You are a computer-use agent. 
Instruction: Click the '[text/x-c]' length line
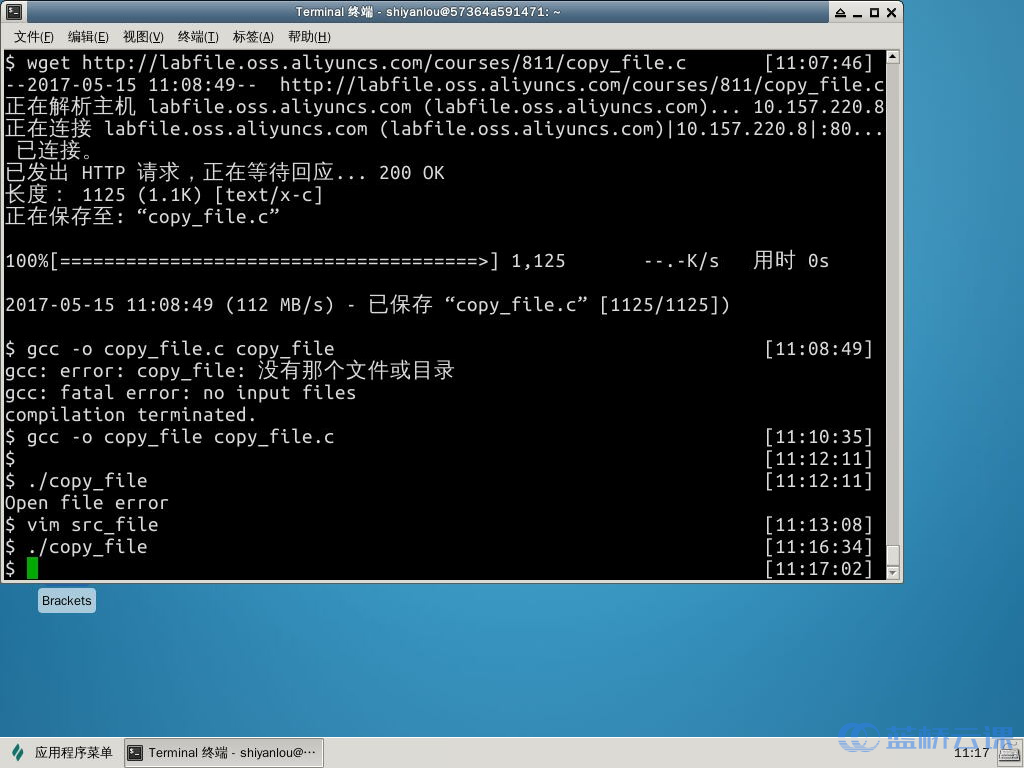pos(164,195)
